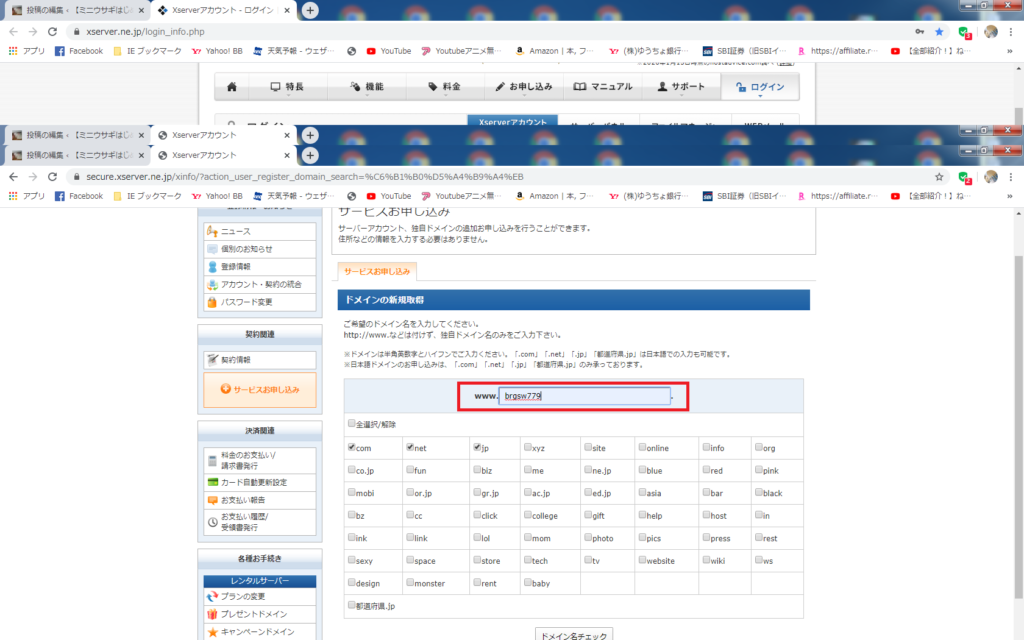Viewport: 1024px width, 640px height.
Task: Open the 登録情報 sidebar item
Action: click(239, 267)
